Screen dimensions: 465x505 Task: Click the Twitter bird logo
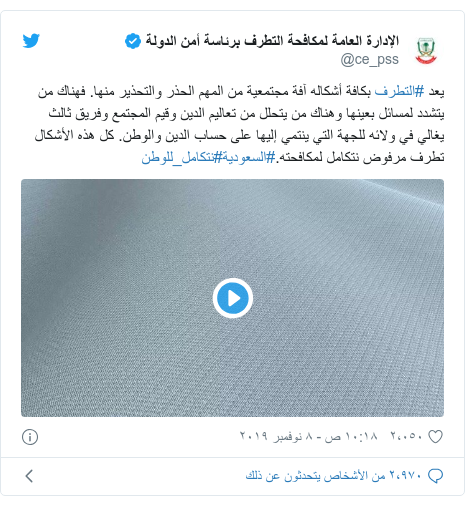[31, 41]
